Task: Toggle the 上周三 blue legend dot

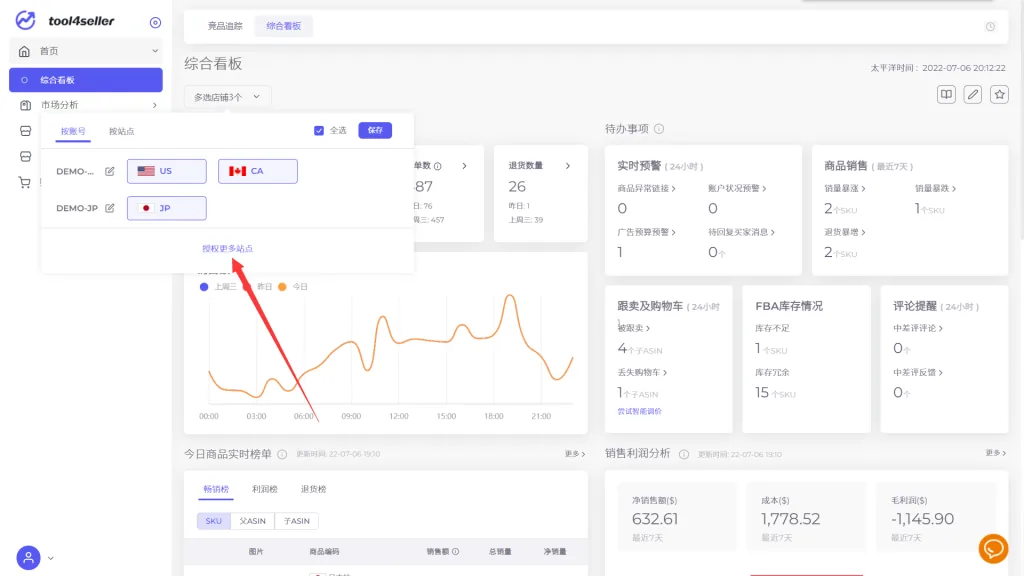Action: 204,287
